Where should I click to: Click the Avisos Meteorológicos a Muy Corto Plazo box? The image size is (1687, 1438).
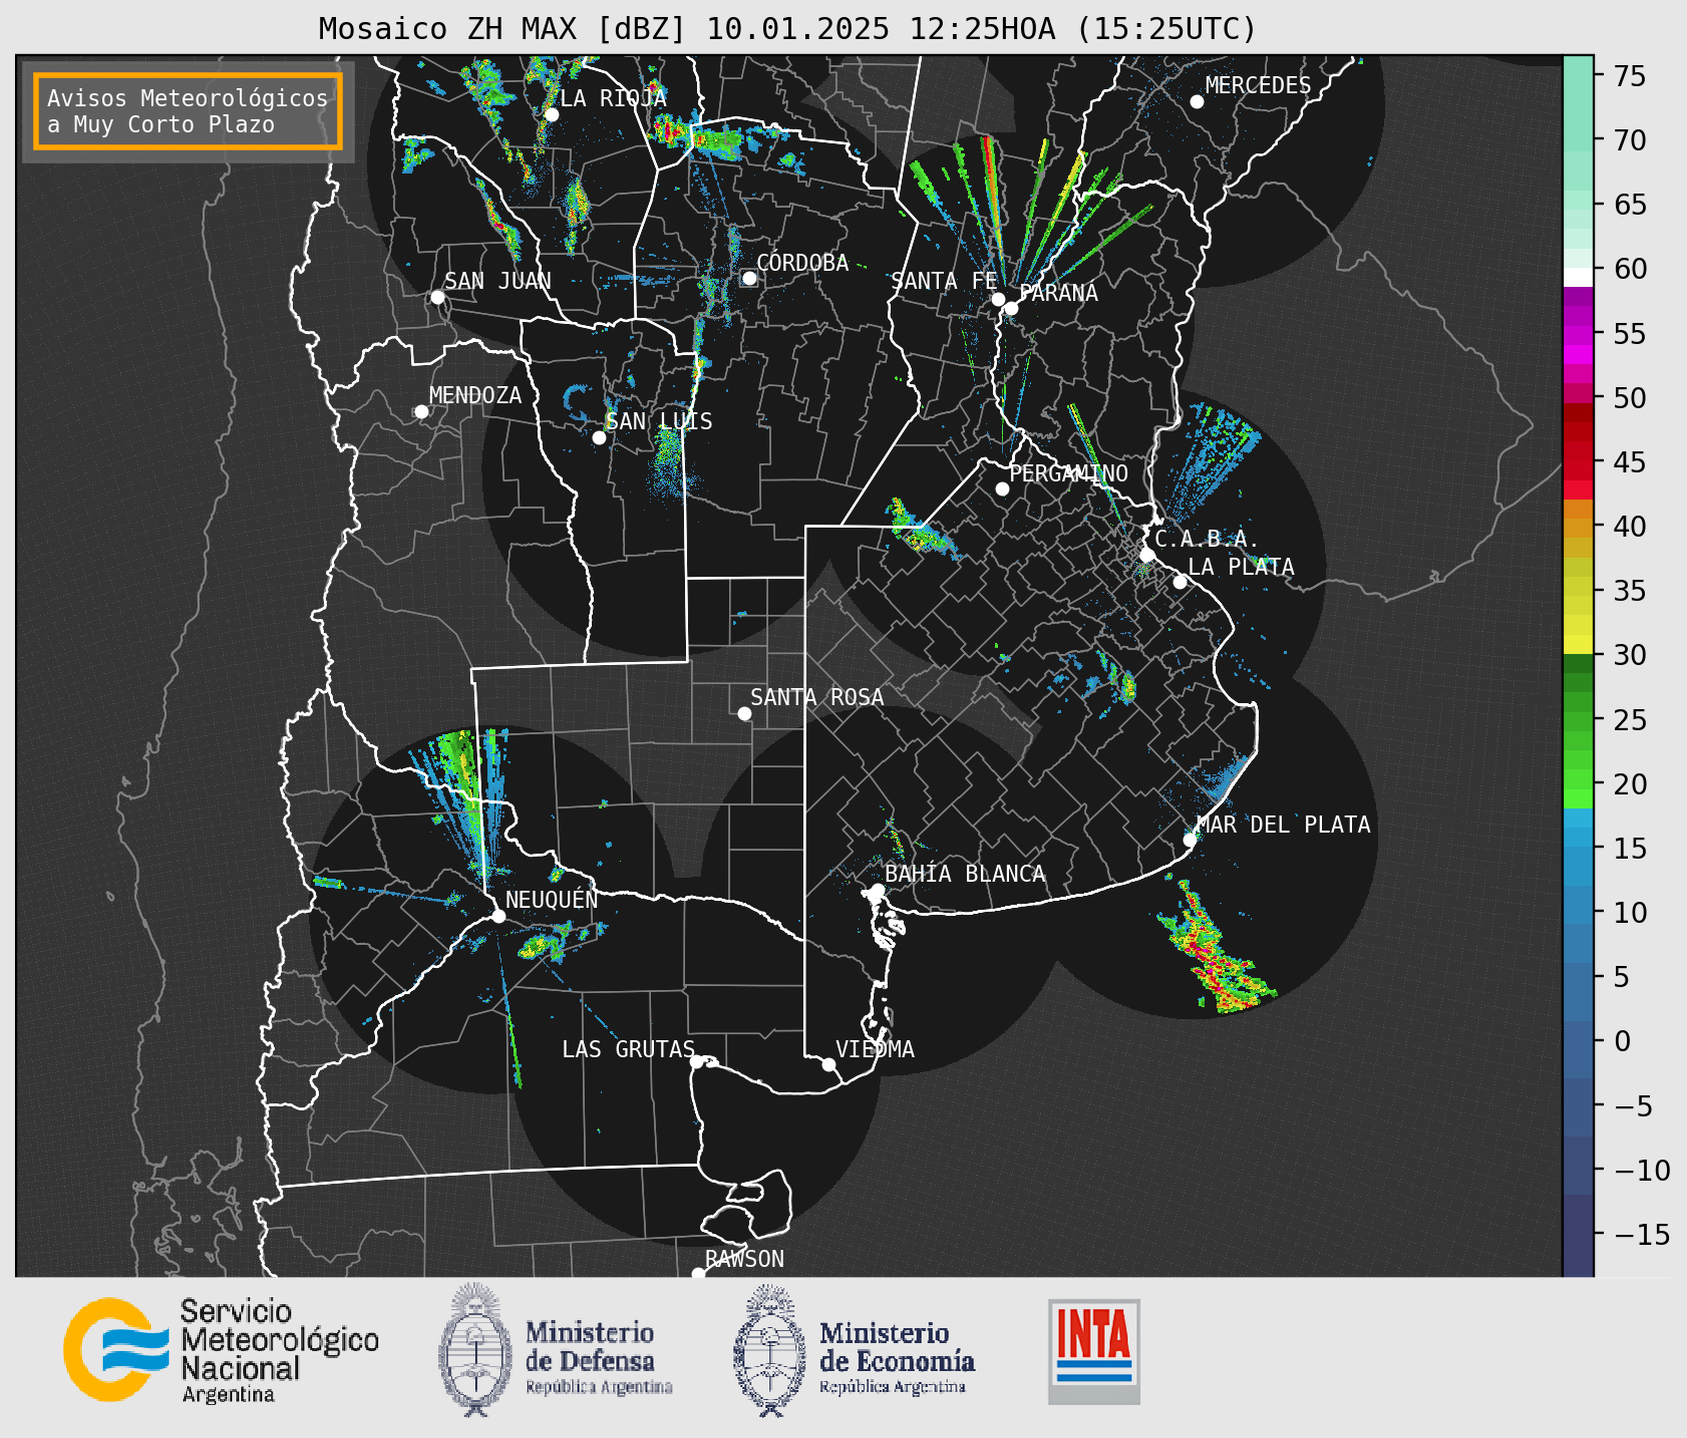(x=188, y=111)
